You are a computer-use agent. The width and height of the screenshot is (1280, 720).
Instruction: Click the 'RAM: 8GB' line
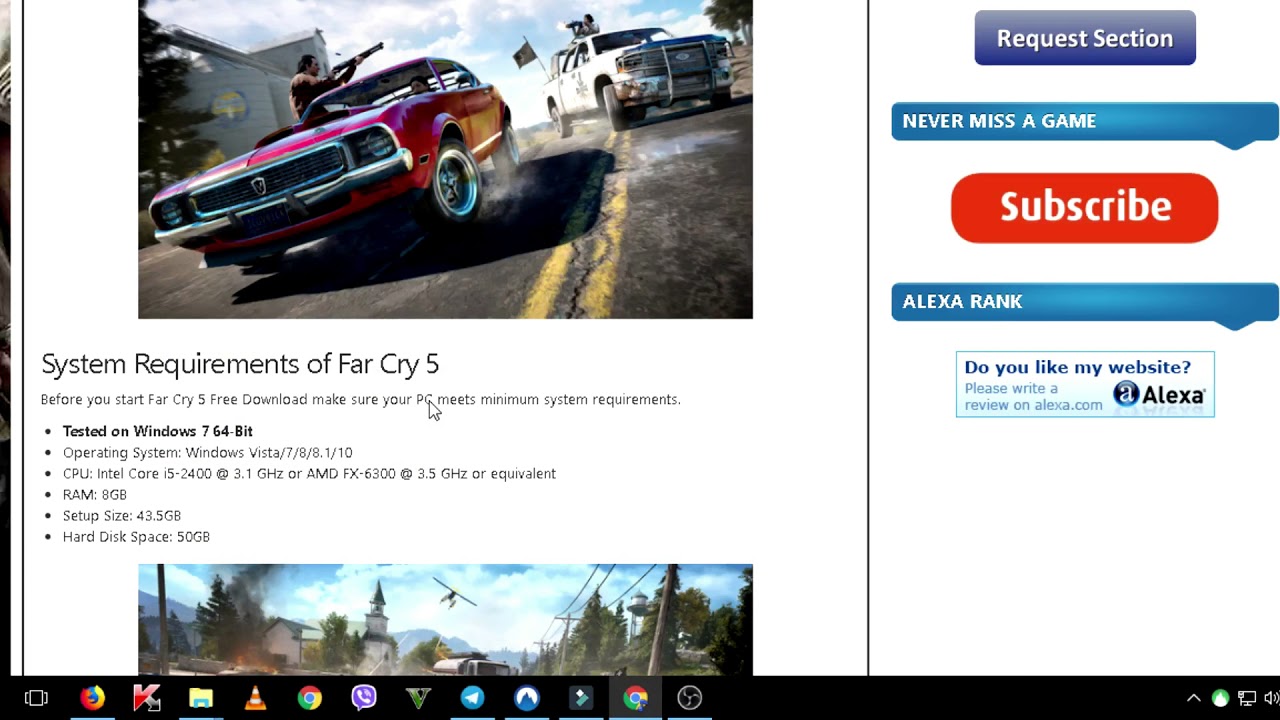[95, 494]
